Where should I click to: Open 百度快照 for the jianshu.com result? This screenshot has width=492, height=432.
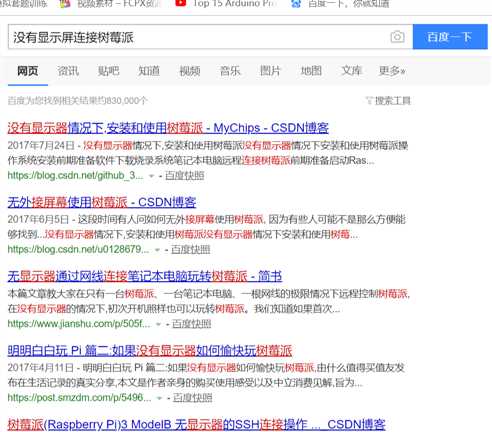[192, 324]
